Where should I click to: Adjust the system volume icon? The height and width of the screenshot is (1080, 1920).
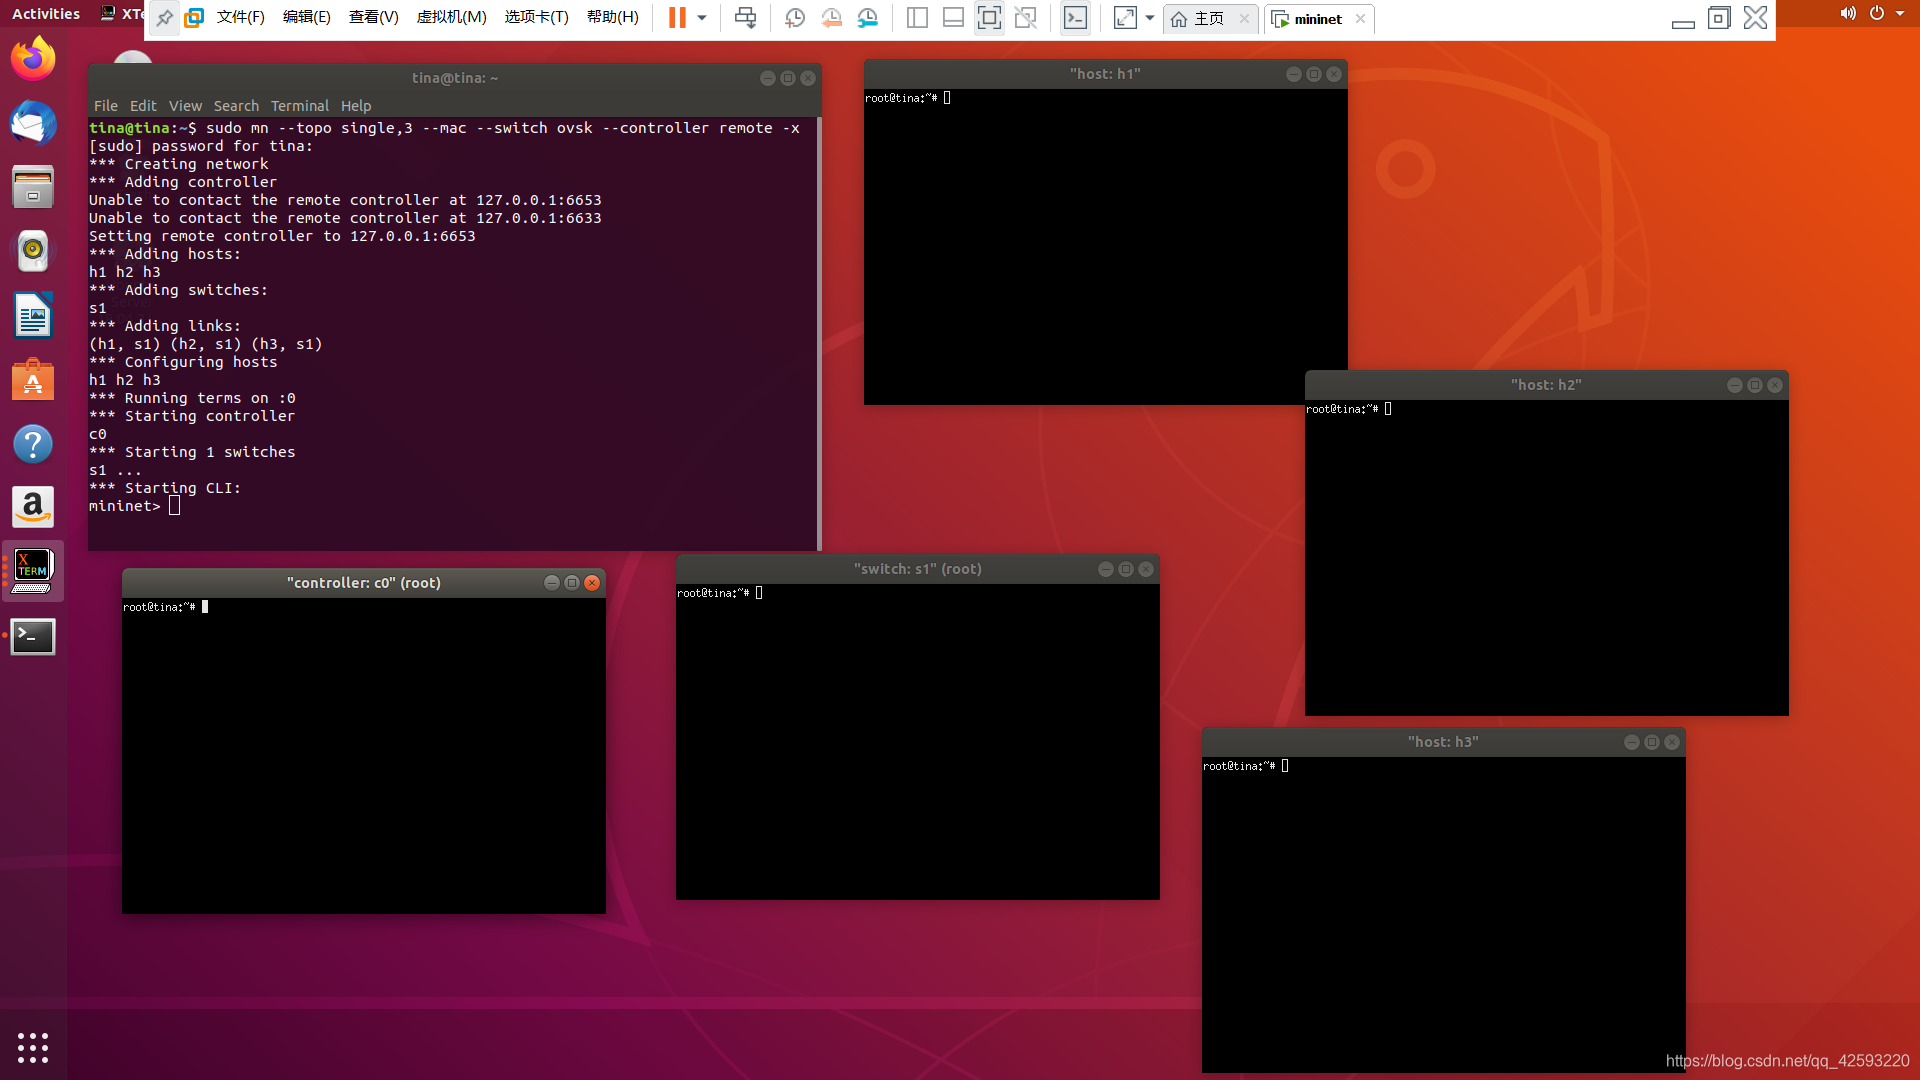[1847, 14]
